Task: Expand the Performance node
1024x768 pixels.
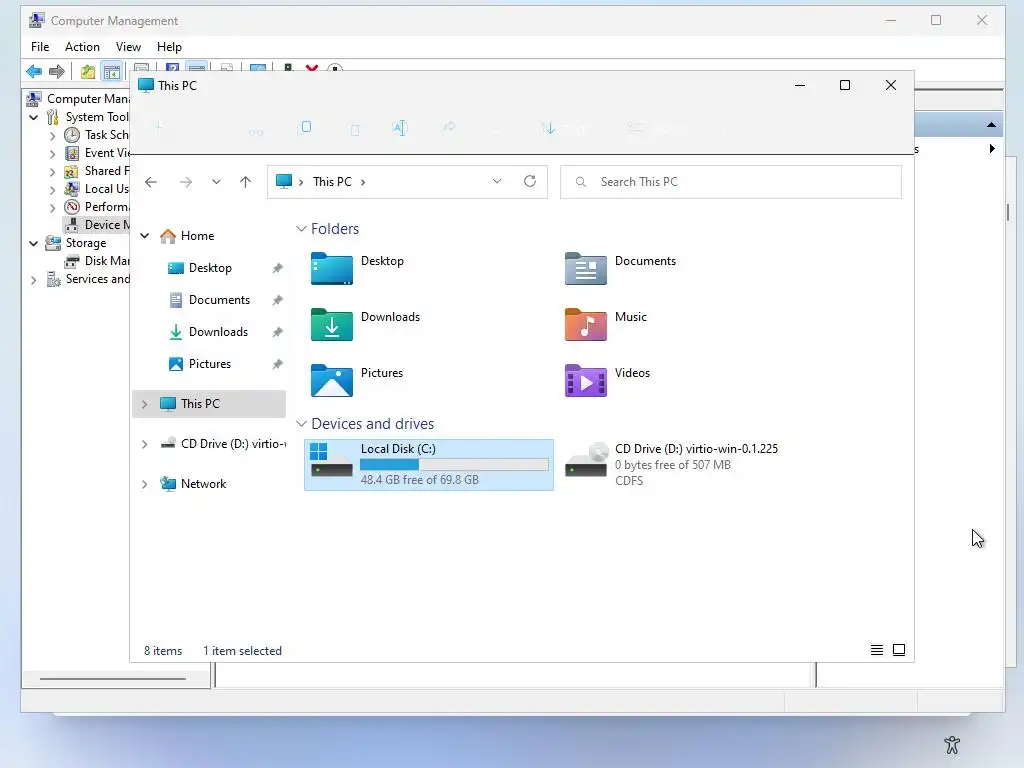Action: click(x=52, y=208)
